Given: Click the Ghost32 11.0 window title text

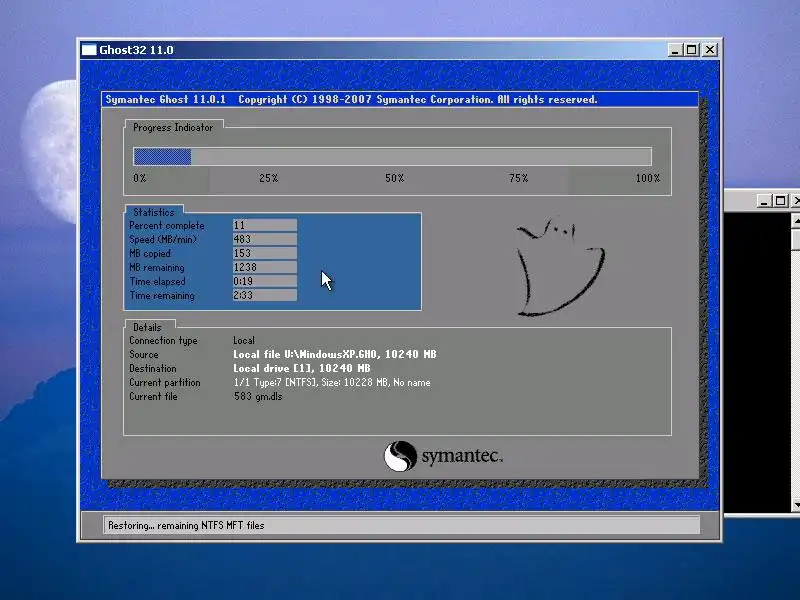Looking at the screenshot, I should tap(136, 50).
